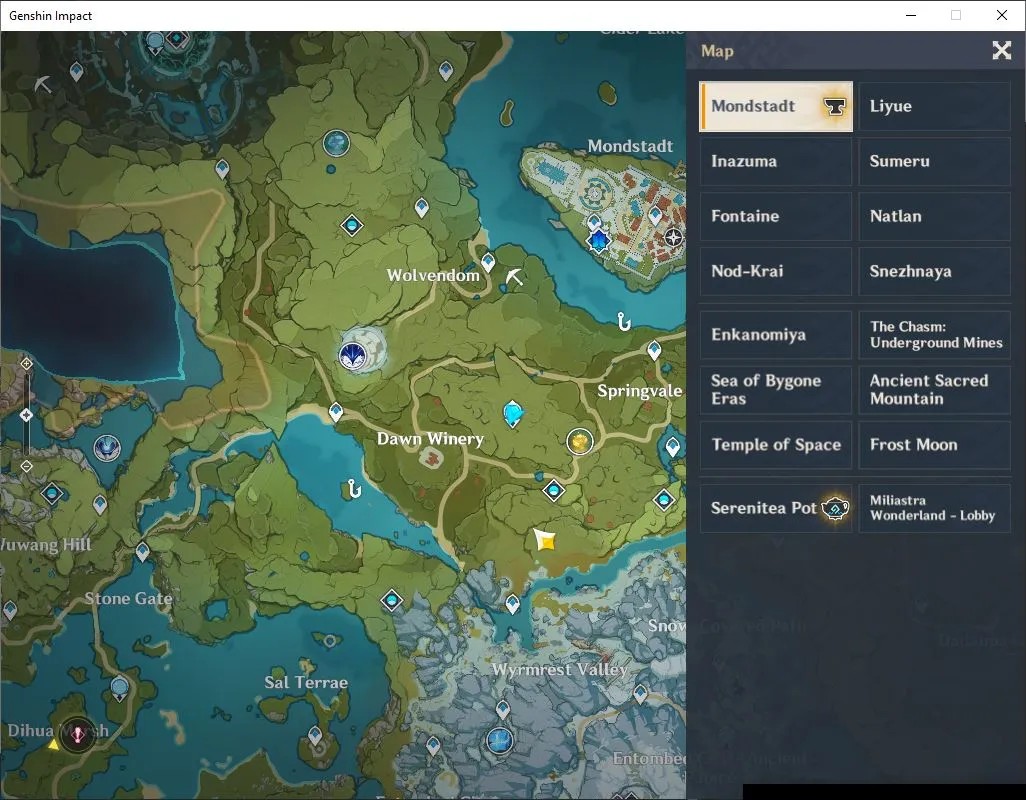Select the Wolvendom boss domain icon
Image resolution: width=1026 pixels, height=800 pixels.
pos(353,356)
